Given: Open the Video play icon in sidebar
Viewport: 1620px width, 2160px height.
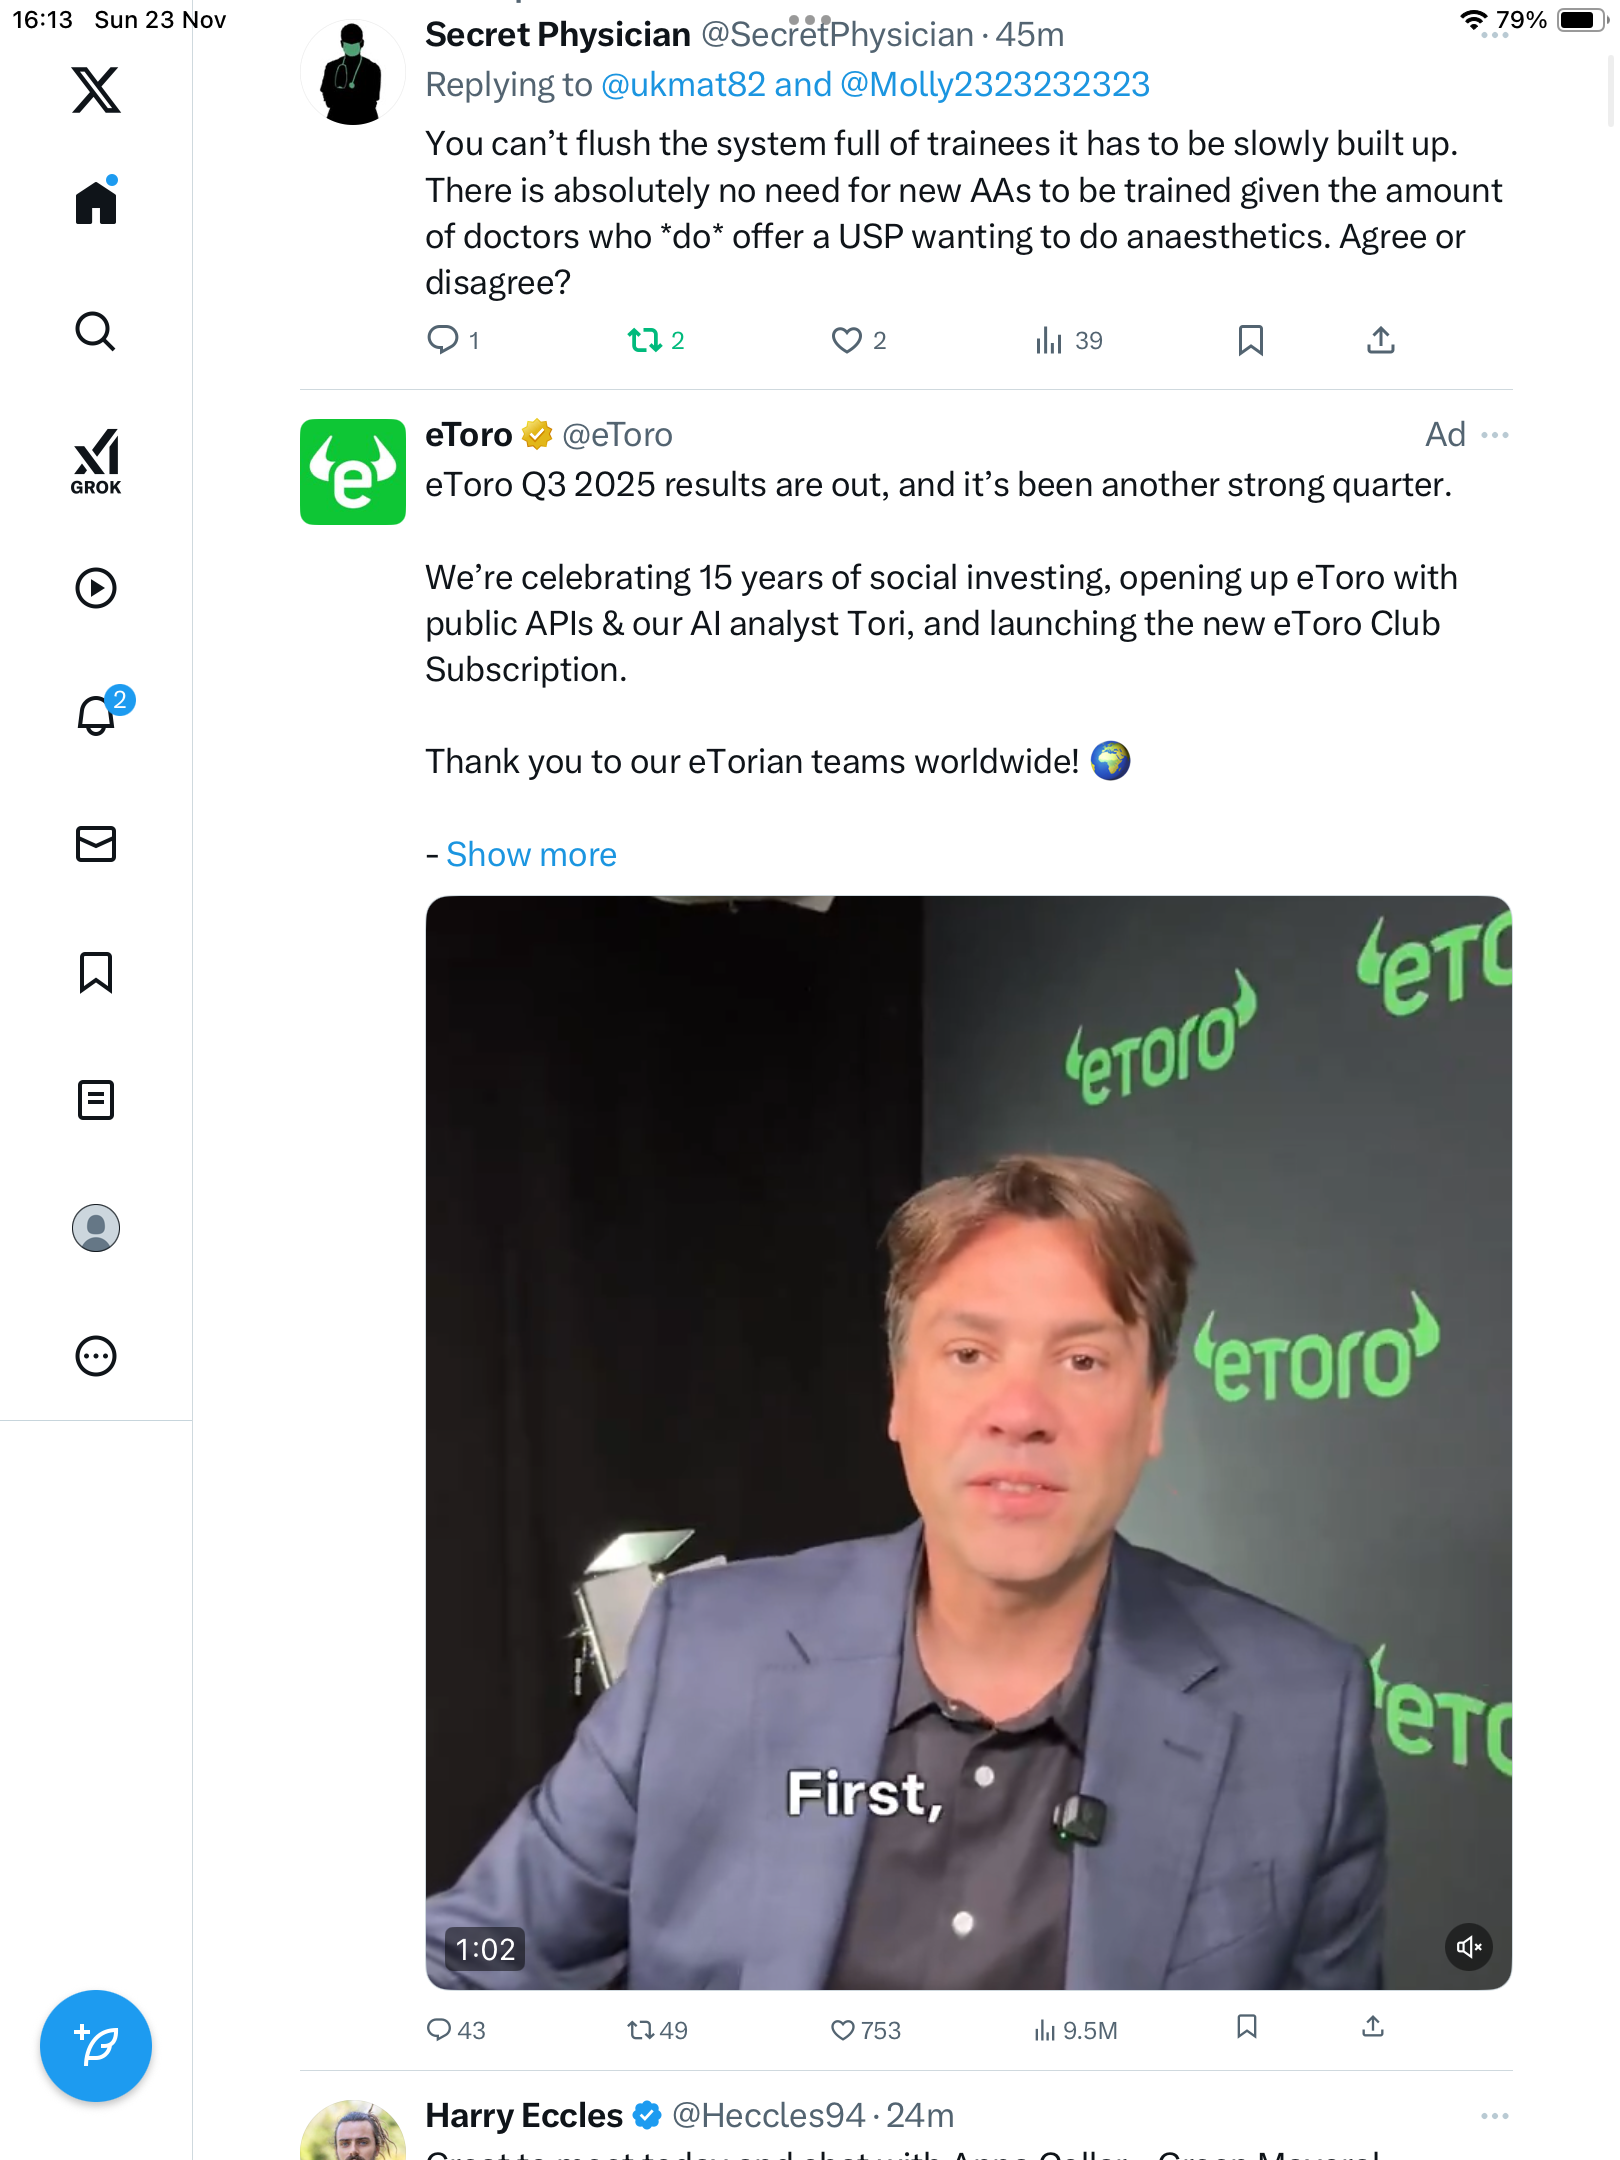Looking at the screenshot, I should (96, 588).
